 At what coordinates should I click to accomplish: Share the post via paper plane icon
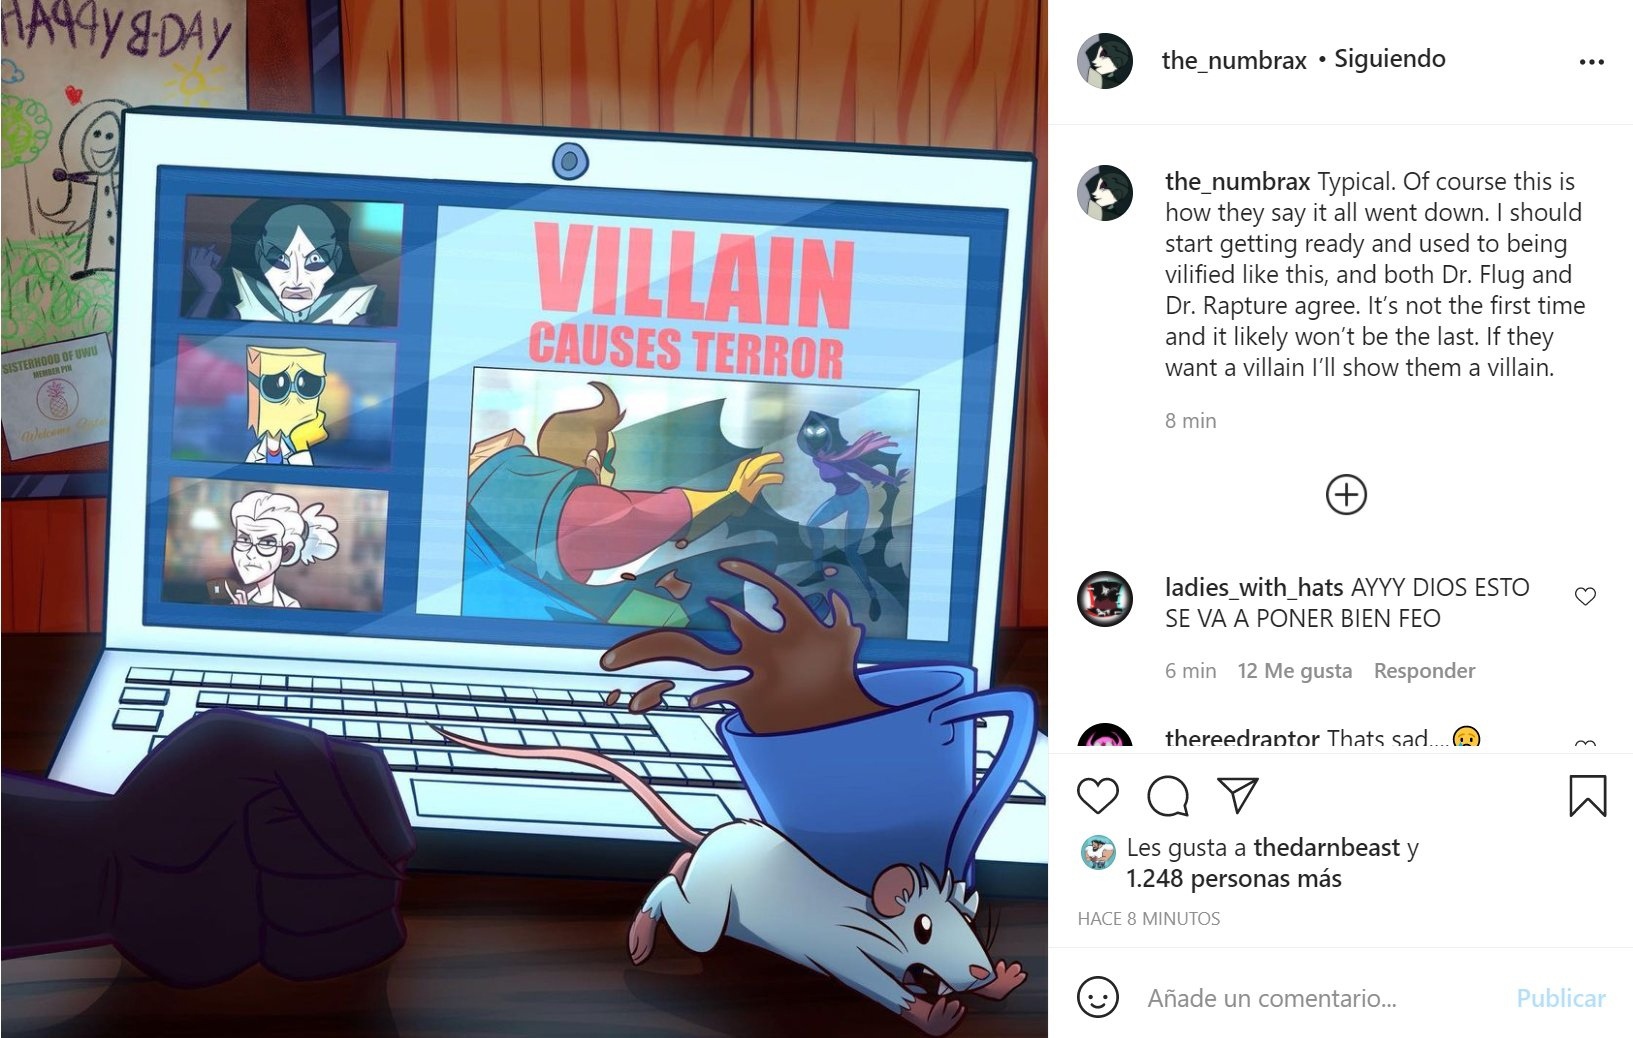tap(1238, 795)
